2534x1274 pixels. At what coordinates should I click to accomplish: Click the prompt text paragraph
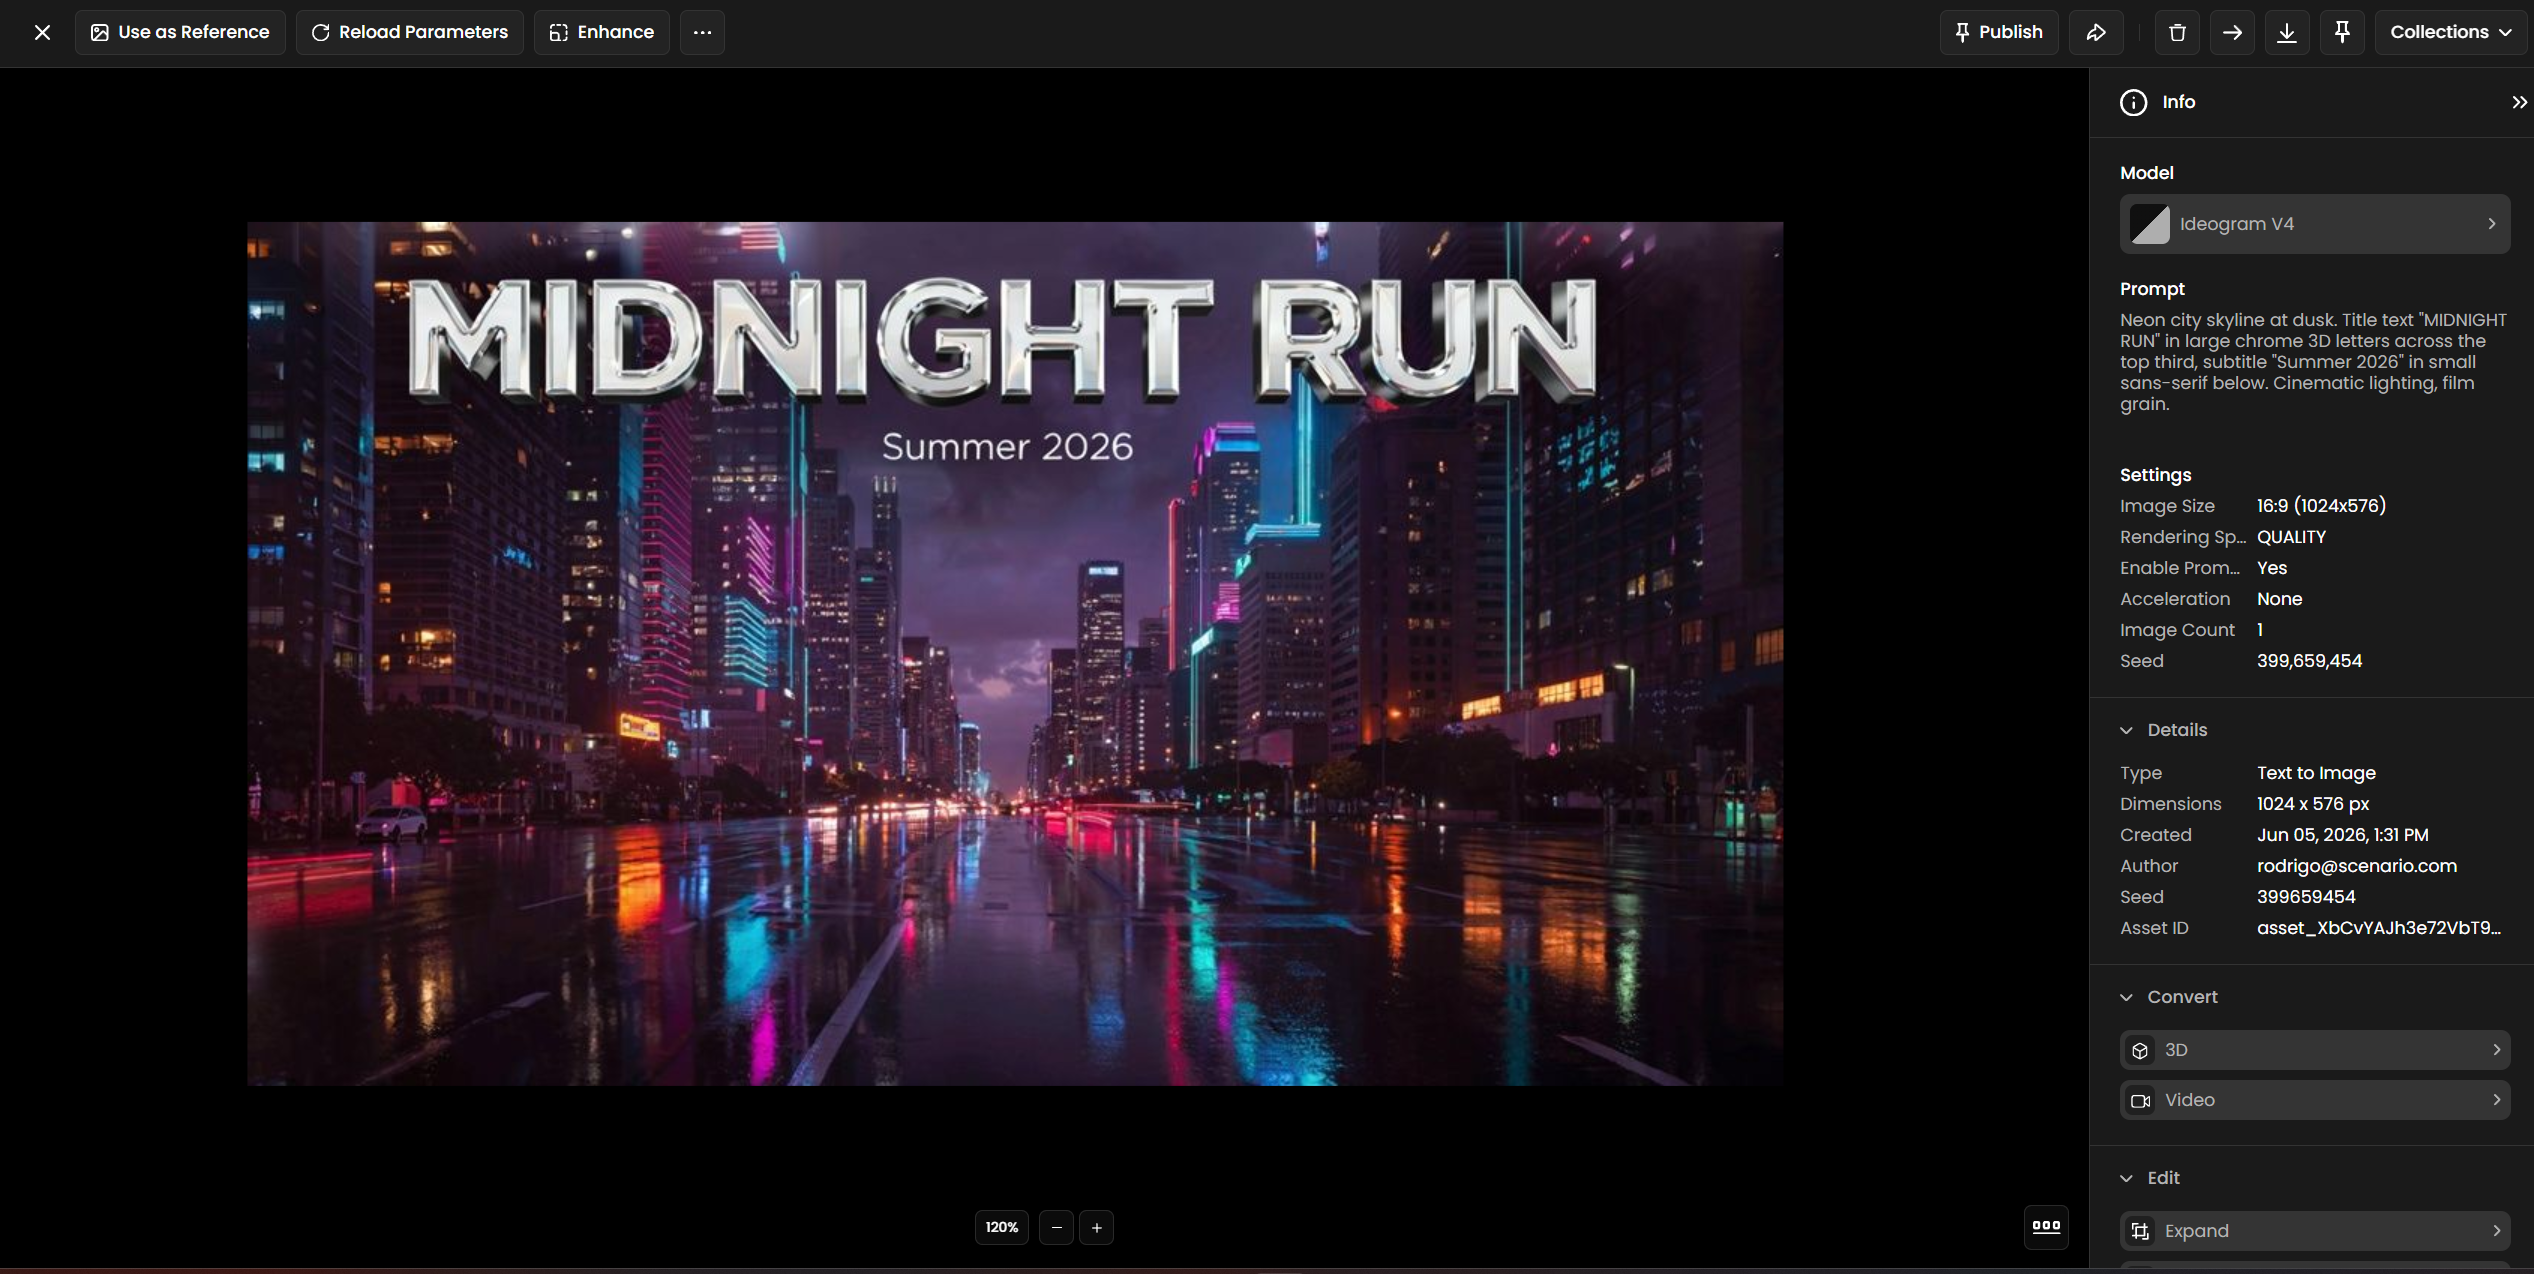(2313, 362)
